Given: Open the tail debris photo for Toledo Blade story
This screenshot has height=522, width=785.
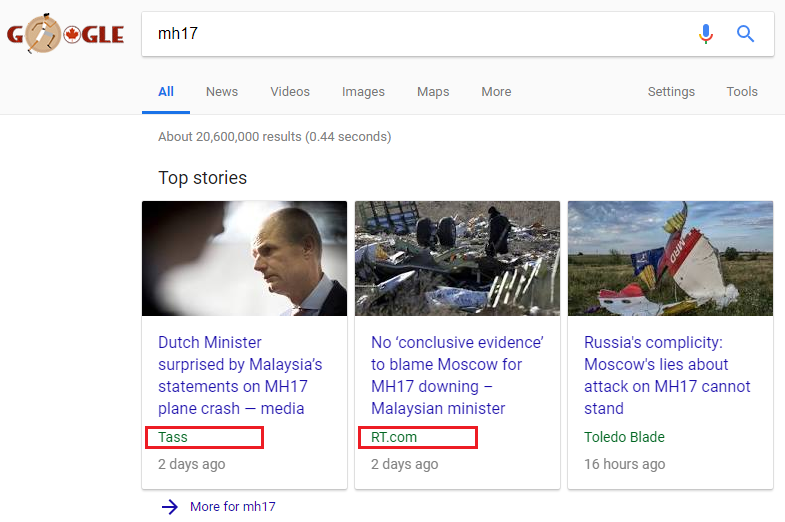Looking at the screenshot, I should pos(670,258).
